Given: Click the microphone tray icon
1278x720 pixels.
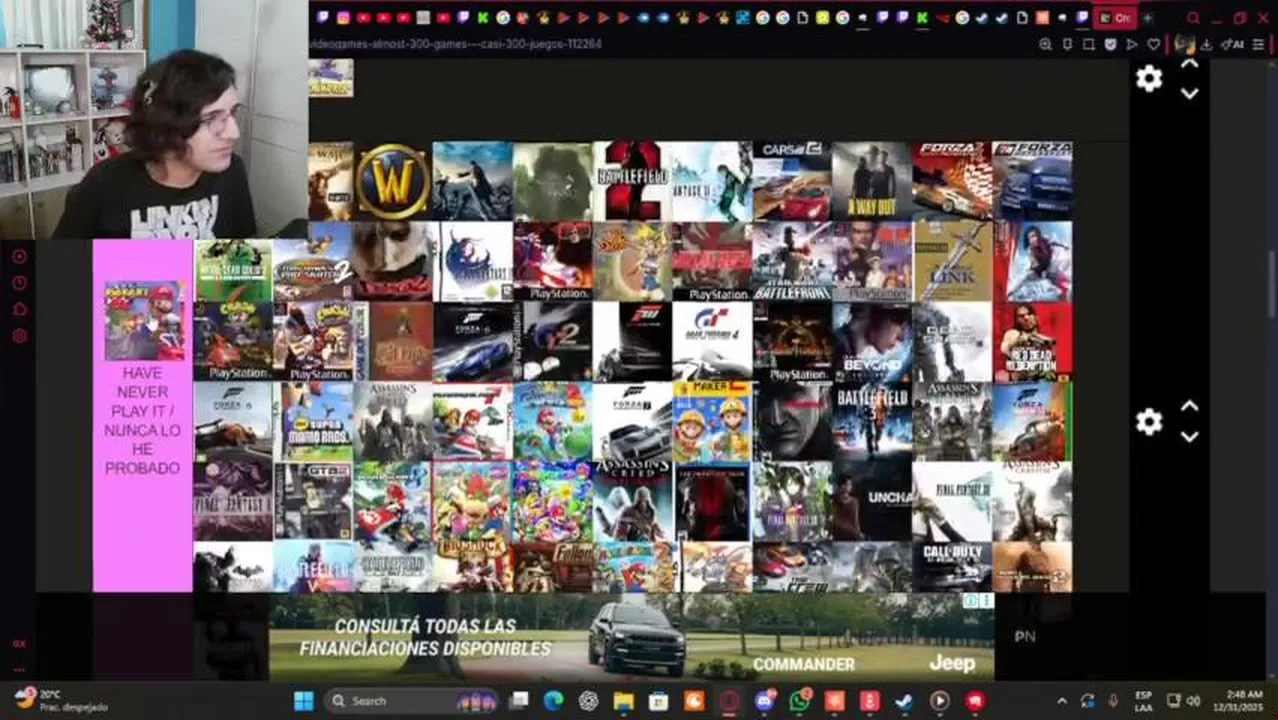Looking at the screenshot, I should [1113, 701].
